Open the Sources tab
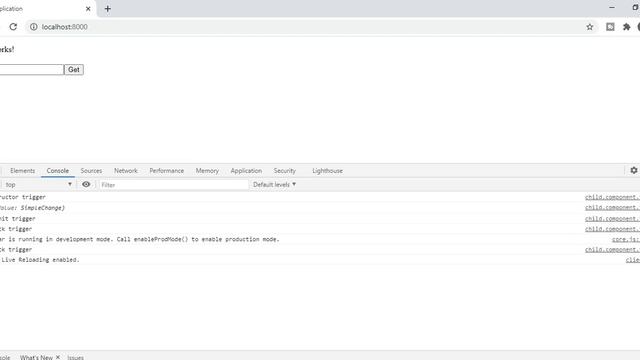 pos(91,171)
